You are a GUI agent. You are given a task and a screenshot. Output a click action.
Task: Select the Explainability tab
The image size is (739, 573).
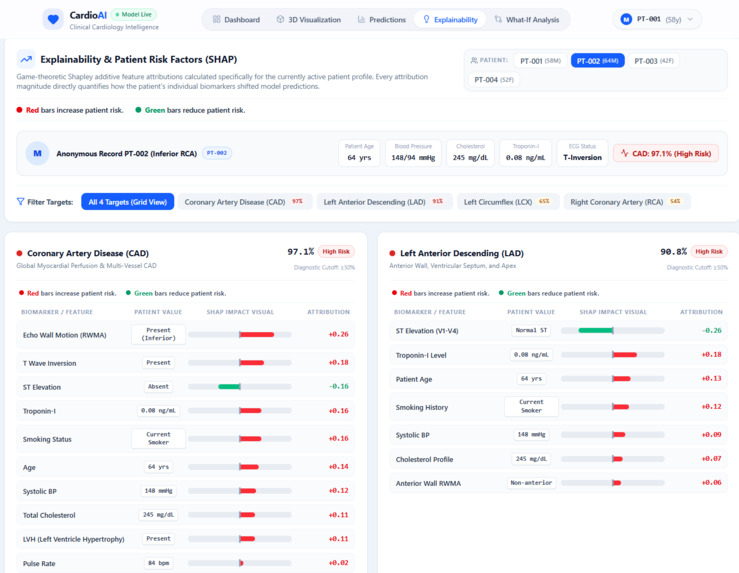450,19
